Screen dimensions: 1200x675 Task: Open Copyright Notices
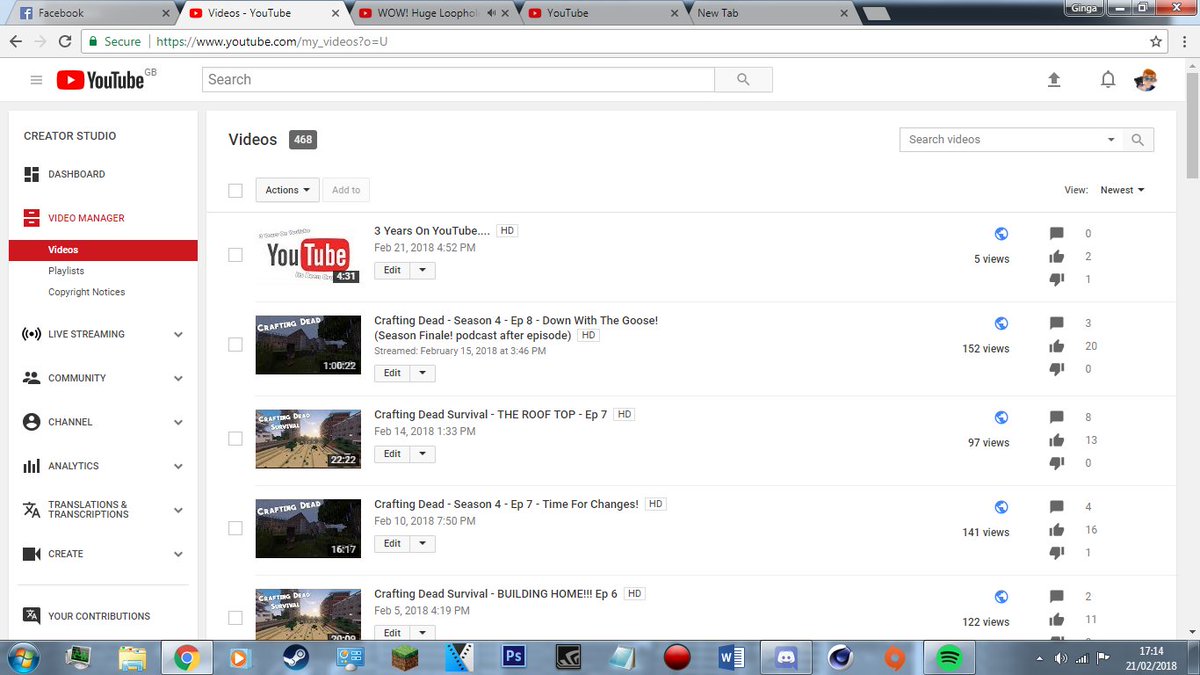[x=86, y=292]
